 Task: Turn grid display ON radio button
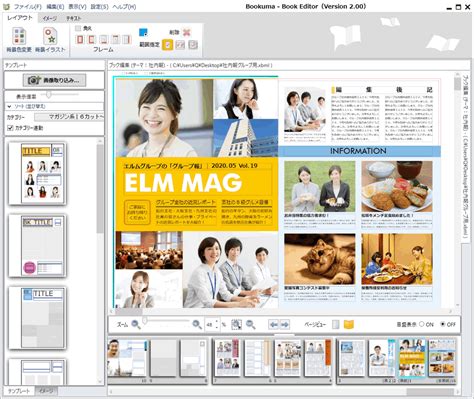[422, 324]
